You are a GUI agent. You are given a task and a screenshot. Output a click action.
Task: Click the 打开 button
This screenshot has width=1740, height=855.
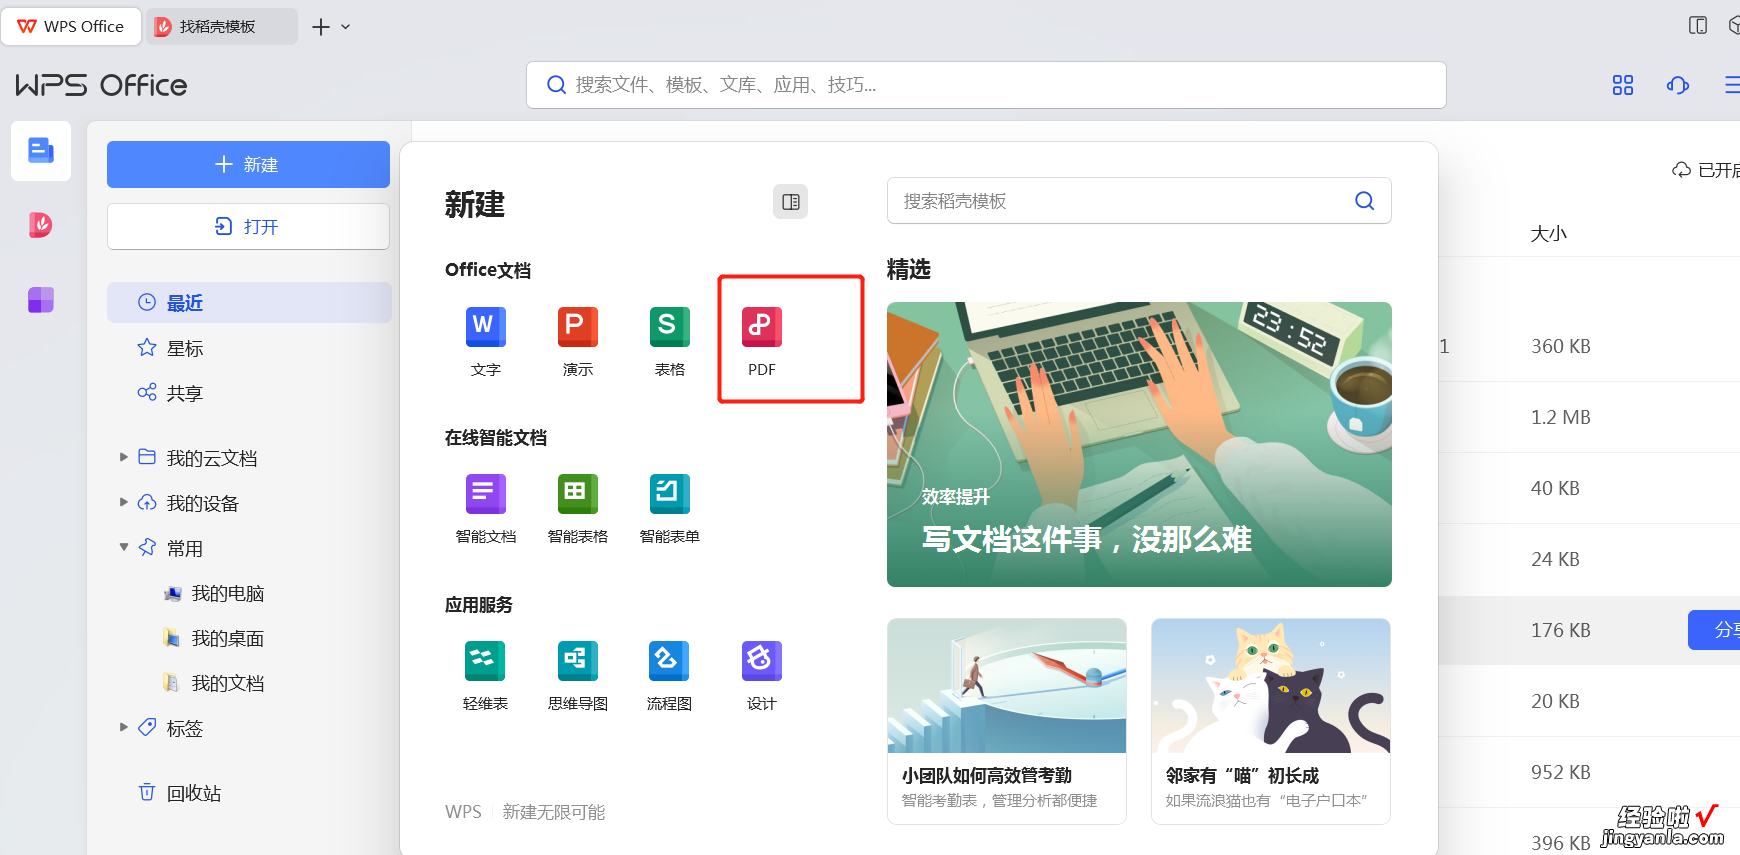pyautogui.click(x=248, y=226)
